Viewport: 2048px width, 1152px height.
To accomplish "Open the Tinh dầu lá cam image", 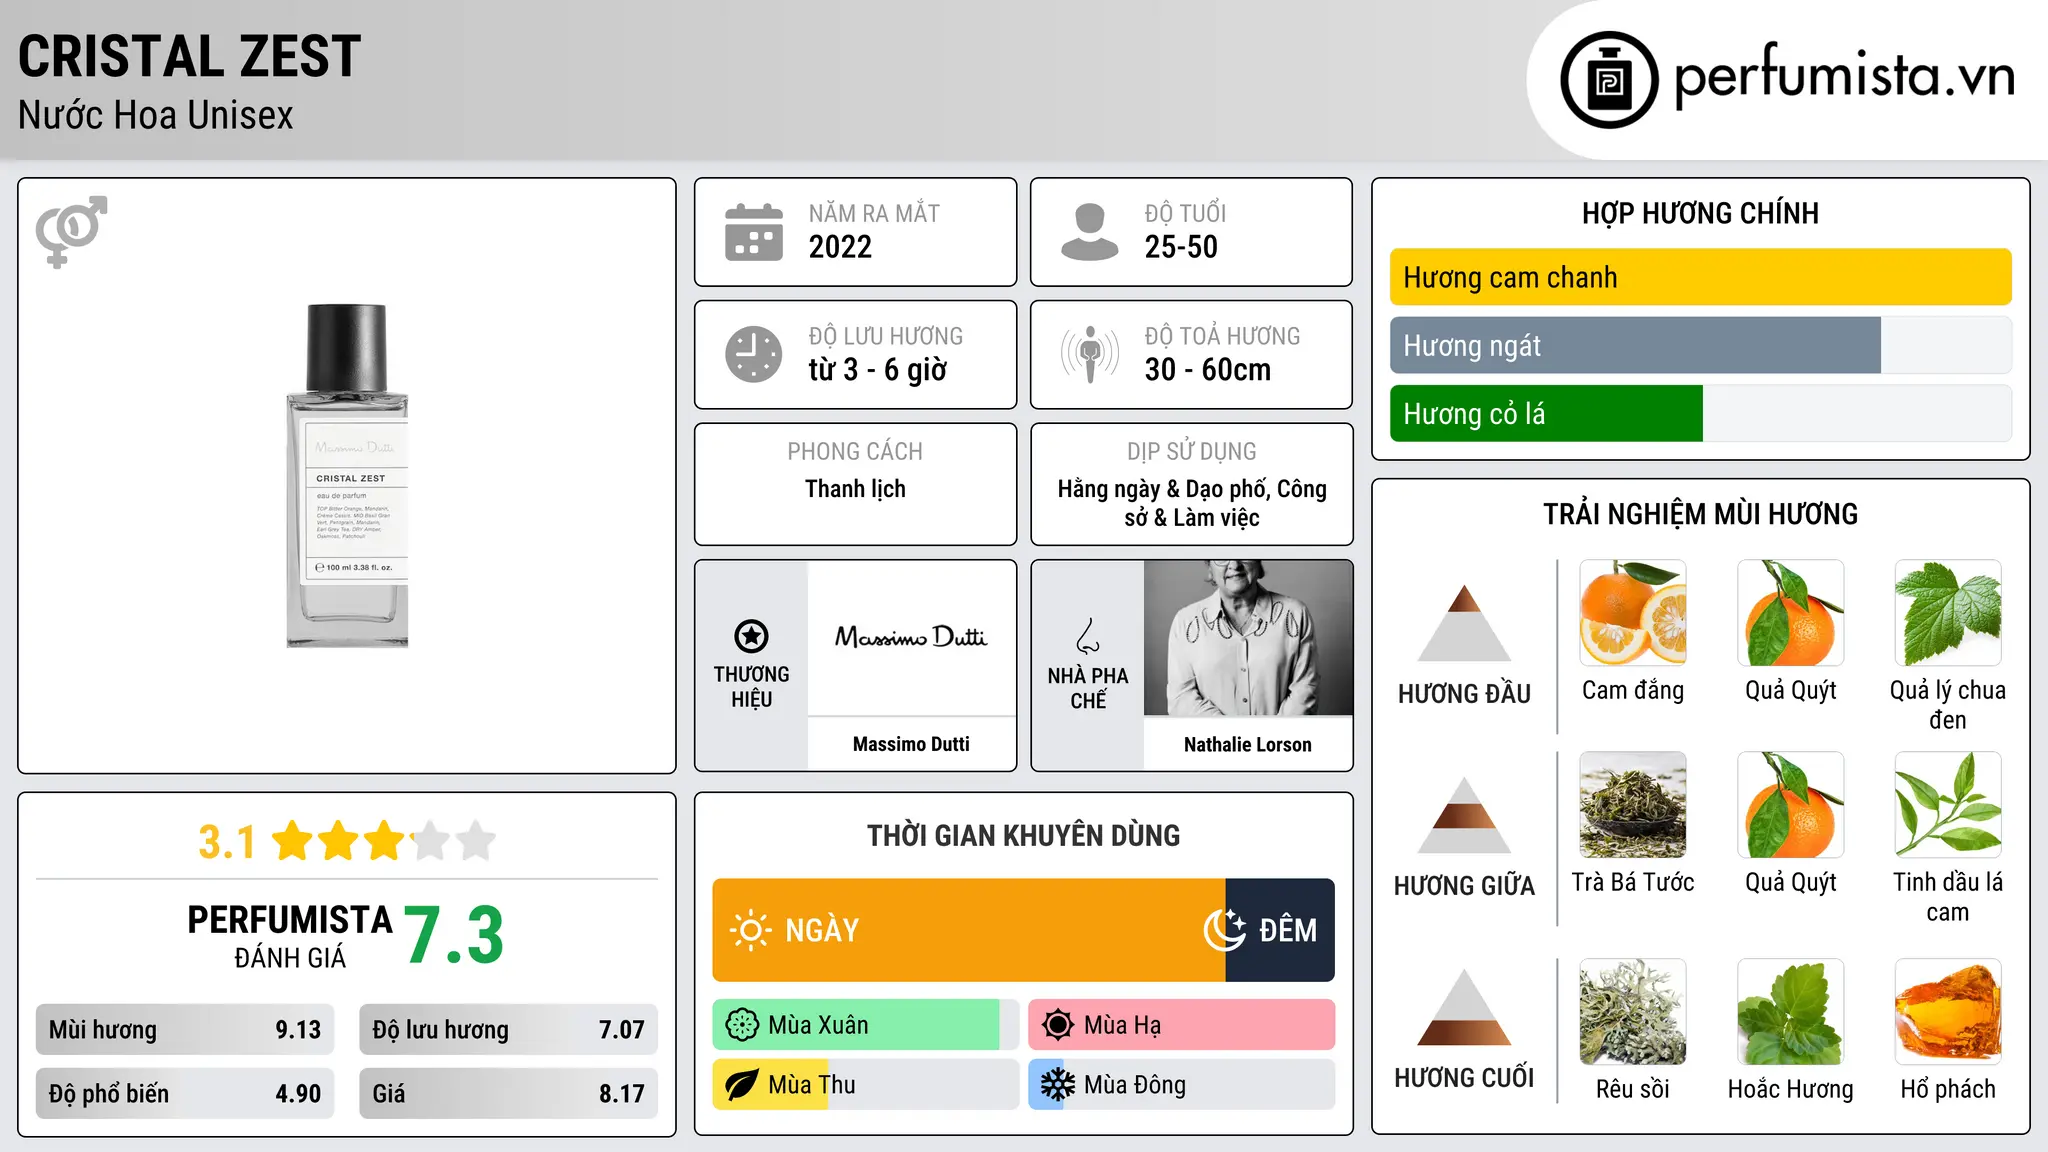I will pyautogui.click(x=1948, y=805).
